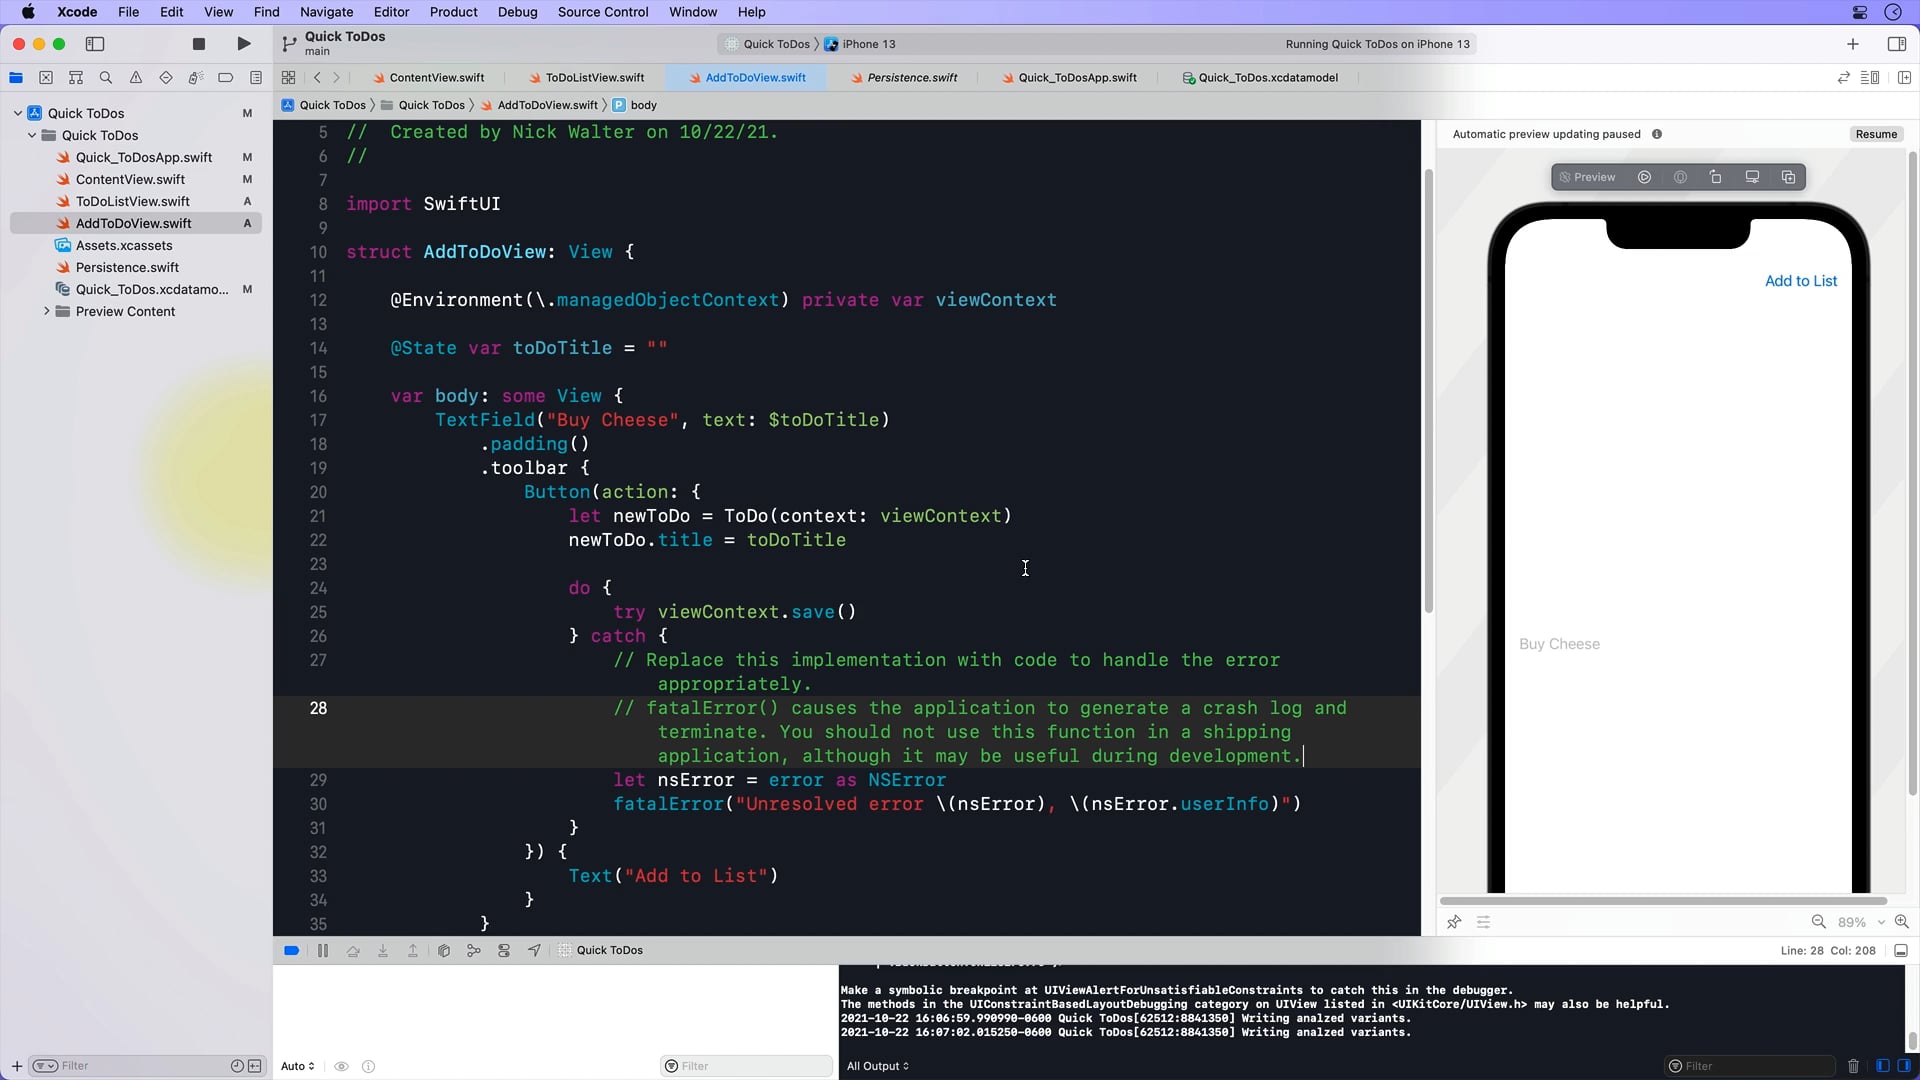Click the body breadcrumb in jump bar
This screenshot has width=1920, height=1080.
click(x=635, y=105)
